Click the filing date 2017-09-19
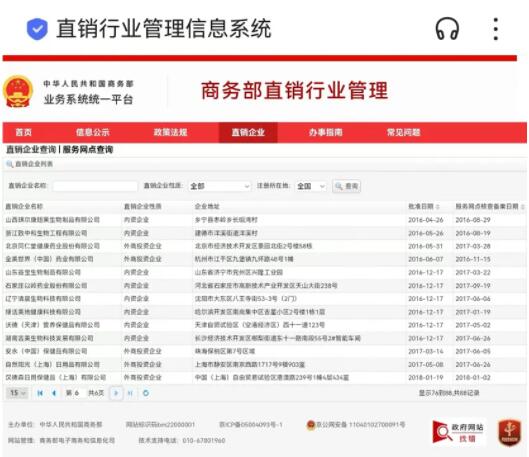Screen dimensions: 529x457 pyautogui.click(x=473, y=286)
